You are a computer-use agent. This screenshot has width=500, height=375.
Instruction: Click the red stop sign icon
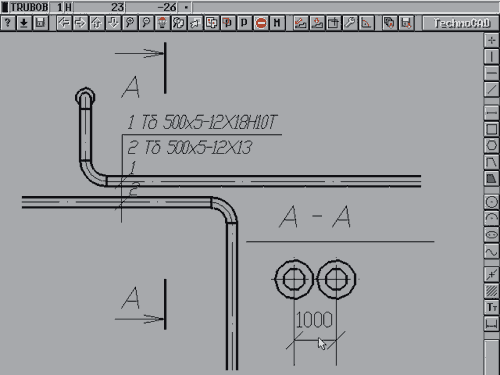click(x=261, y=23)
